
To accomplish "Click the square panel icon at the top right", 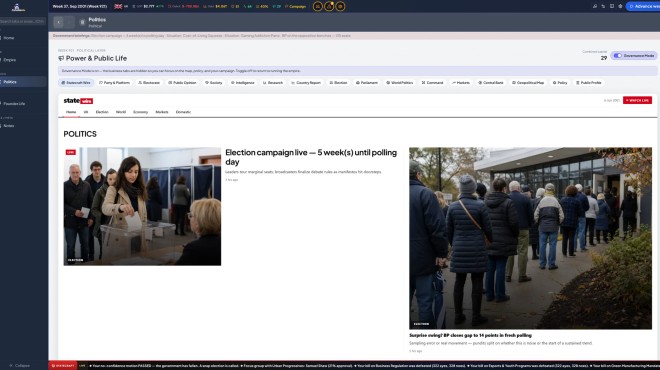I will 612,6.
